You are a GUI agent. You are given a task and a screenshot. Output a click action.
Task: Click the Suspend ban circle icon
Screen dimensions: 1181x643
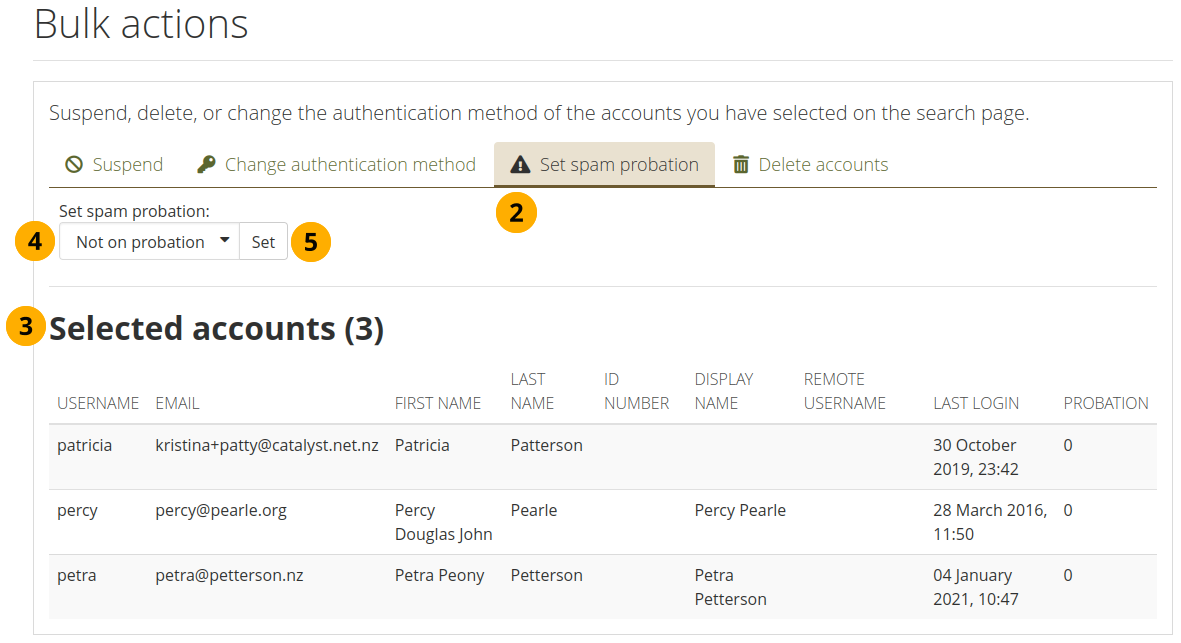tap(74, 165)
